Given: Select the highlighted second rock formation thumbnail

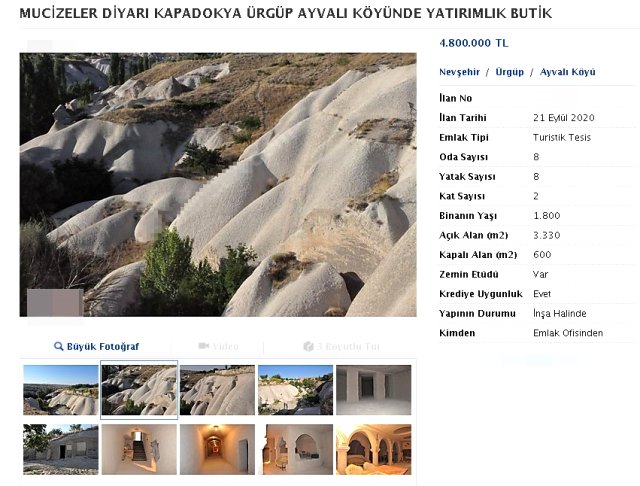Looking at the screenshot, I should (x=139, y=390).
